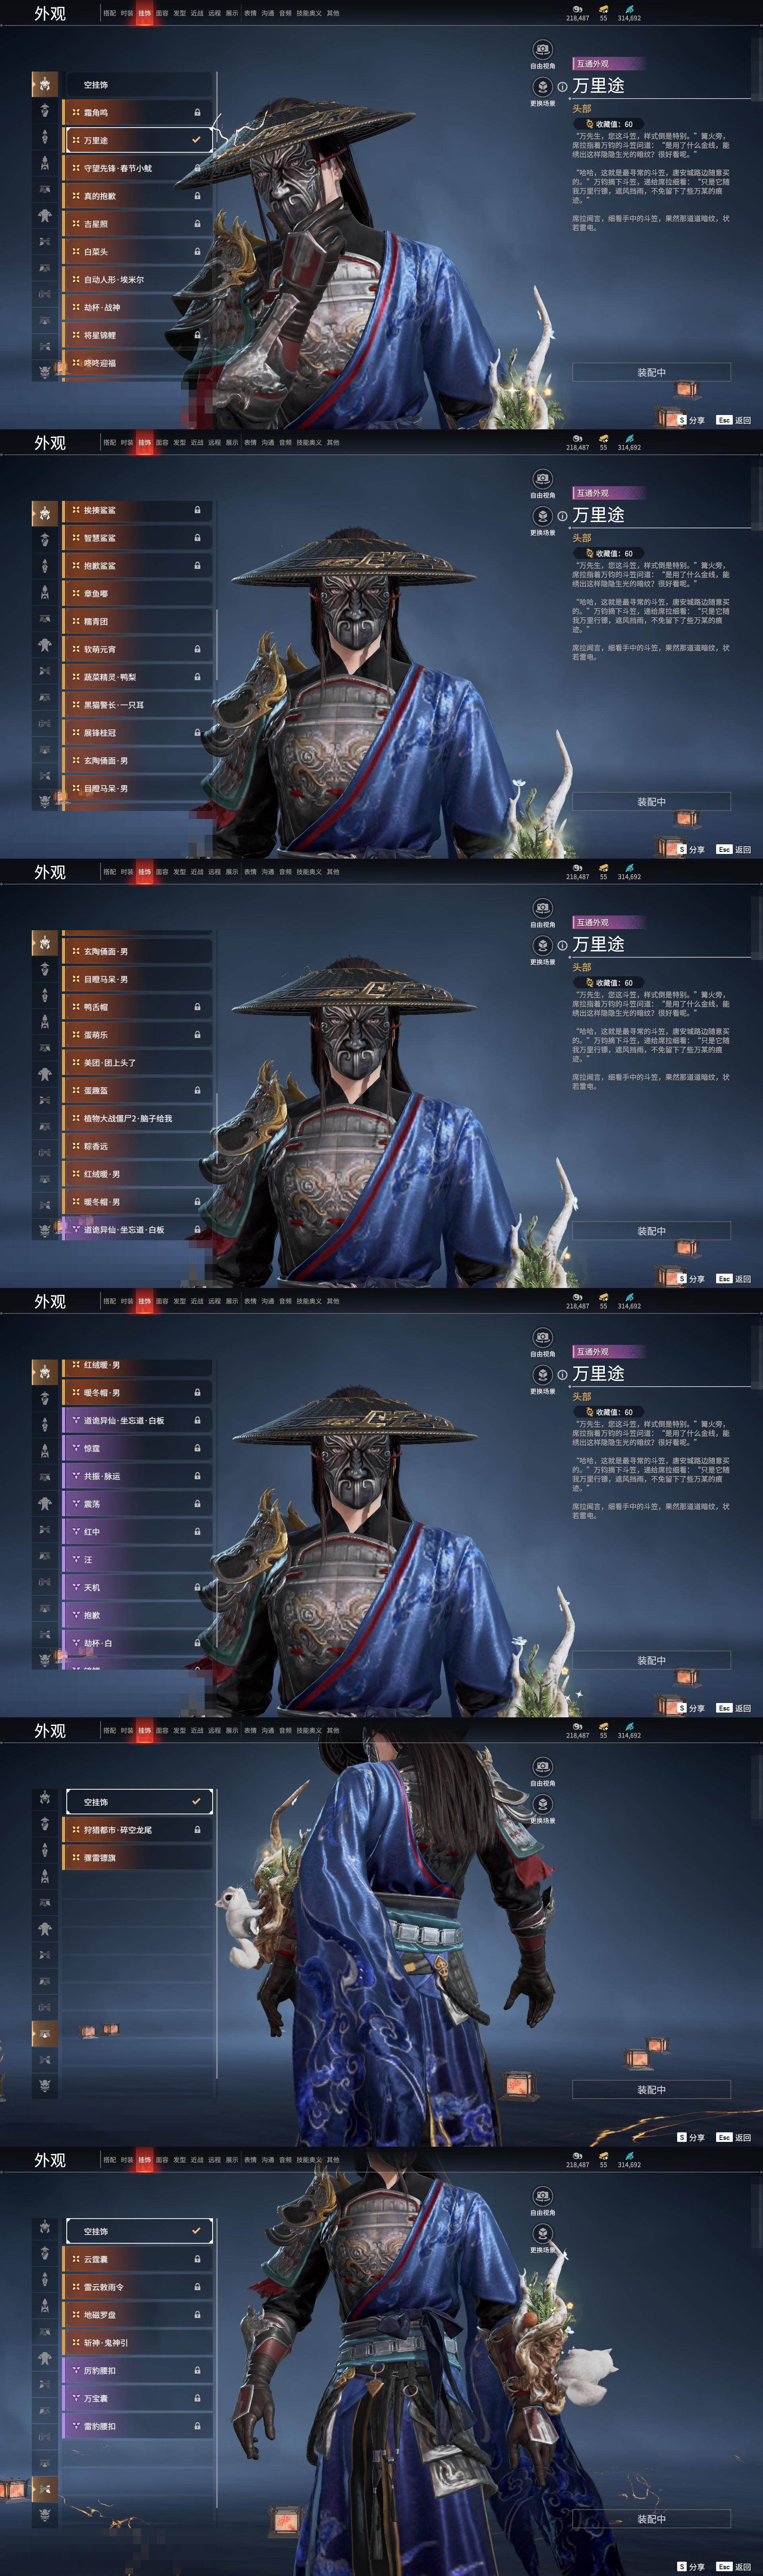Pick the 黑猫警长·一只耳 entry
This screenshot has width=763, height=2576.
pyautogui.click(x=138, y=705)
